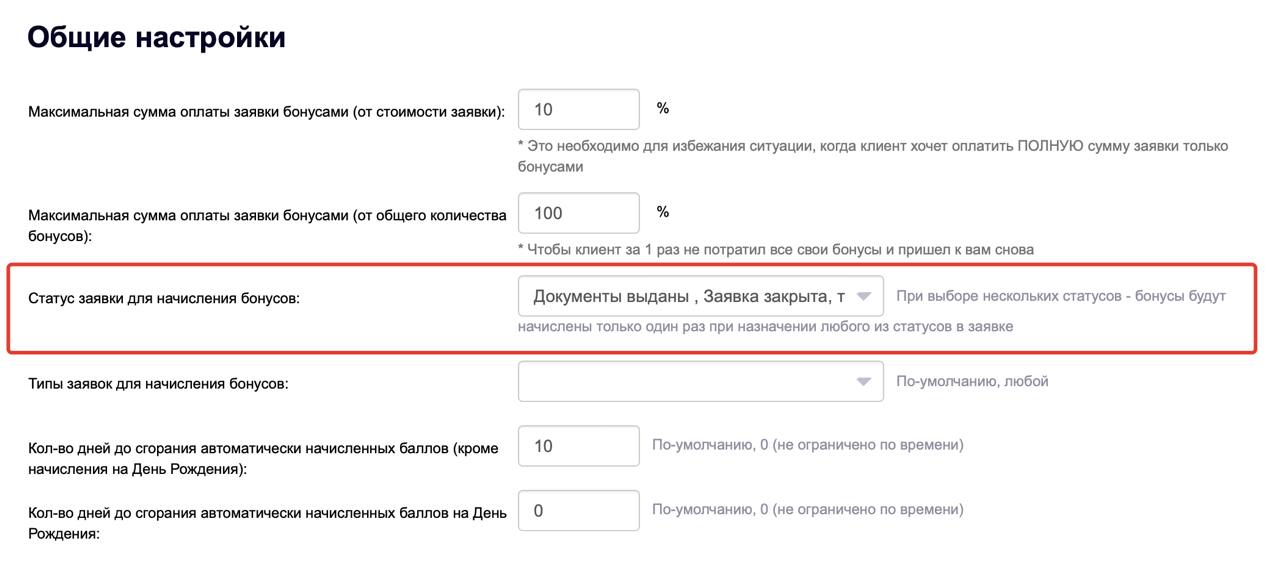Click the max payment from total bonuses field showing 100
This screenshot has height=565, width=1280.
[x=578, y=213]
